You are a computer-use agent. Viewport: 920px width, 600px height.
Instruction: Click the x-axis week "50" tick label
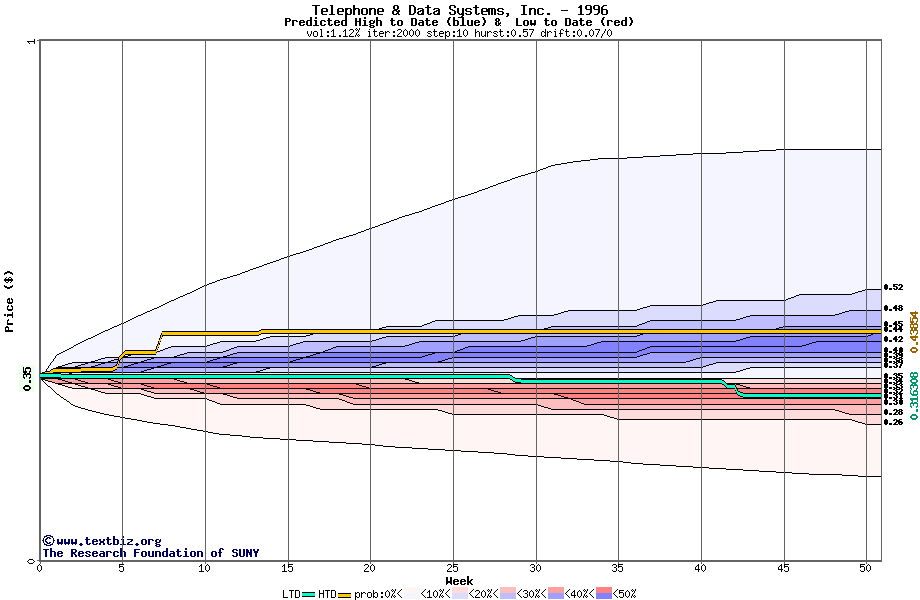tap(866, 568)
